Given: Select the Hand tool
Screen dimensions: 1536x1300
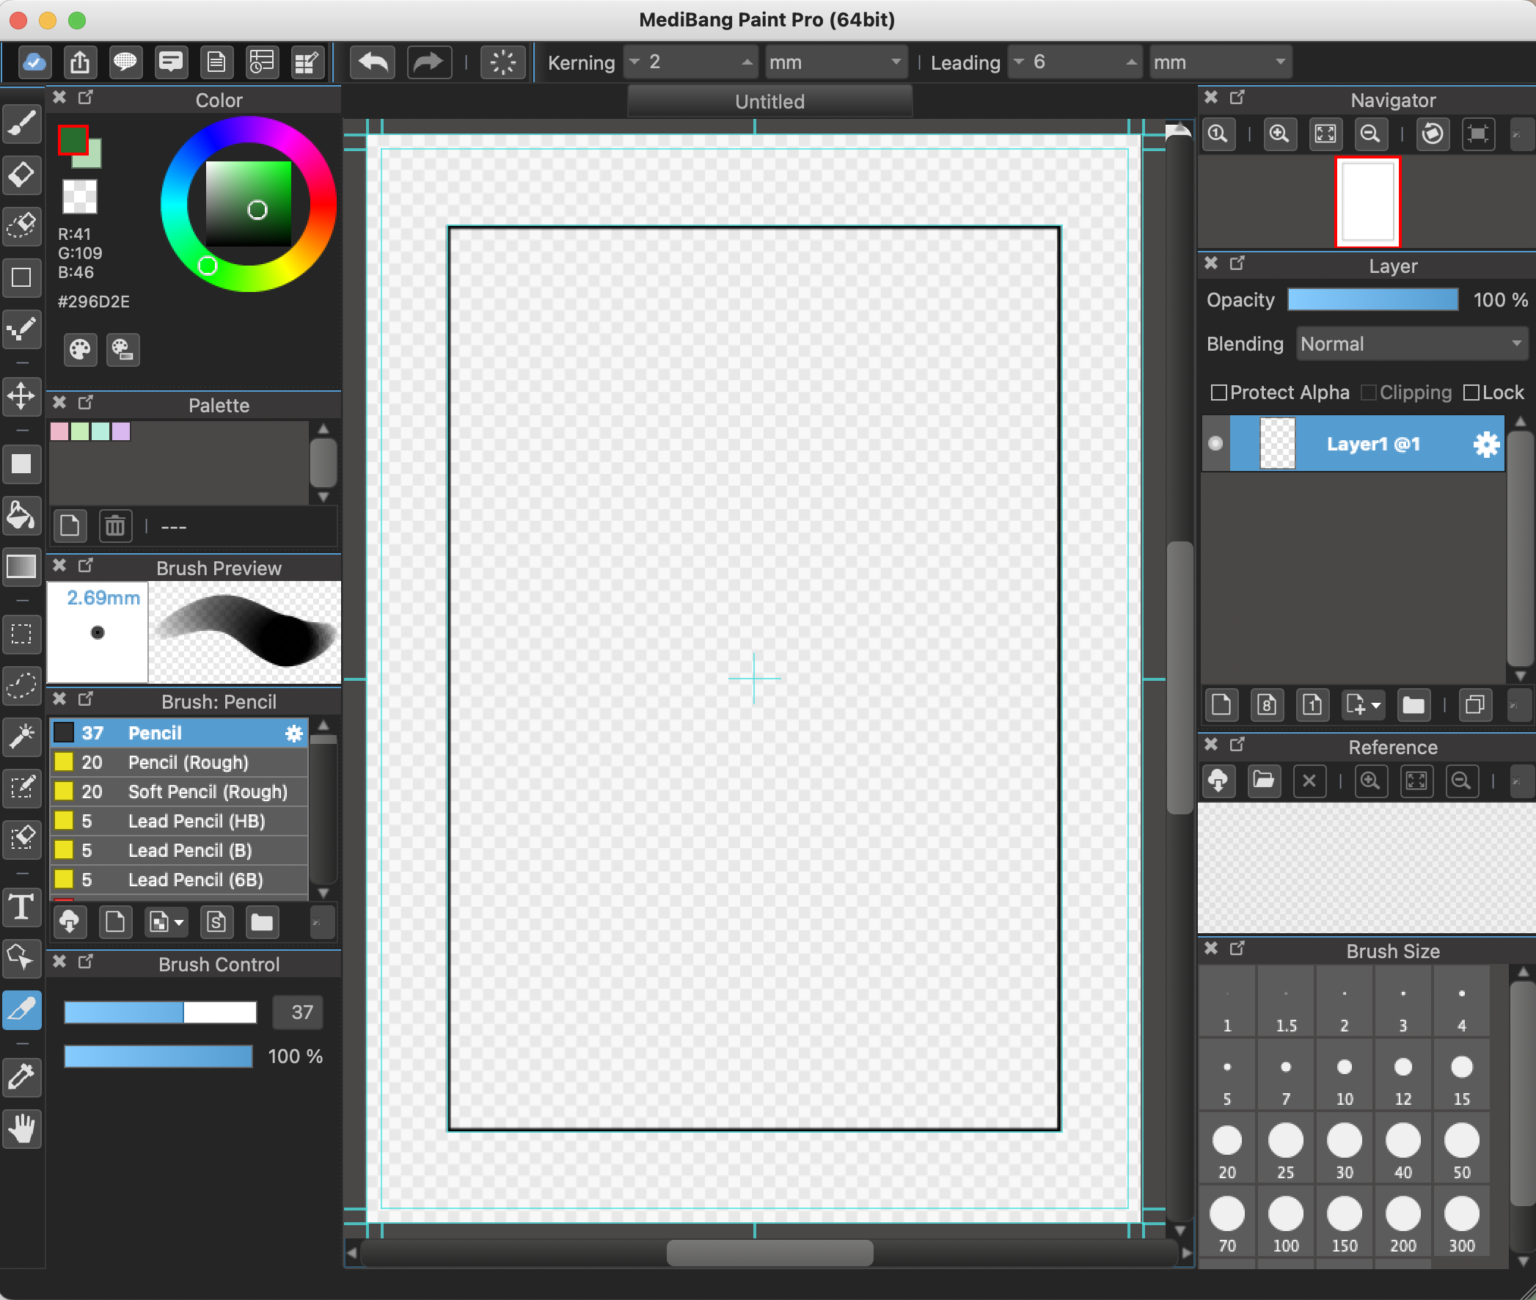Looking at the screenshot, I should click(22, 1129).
